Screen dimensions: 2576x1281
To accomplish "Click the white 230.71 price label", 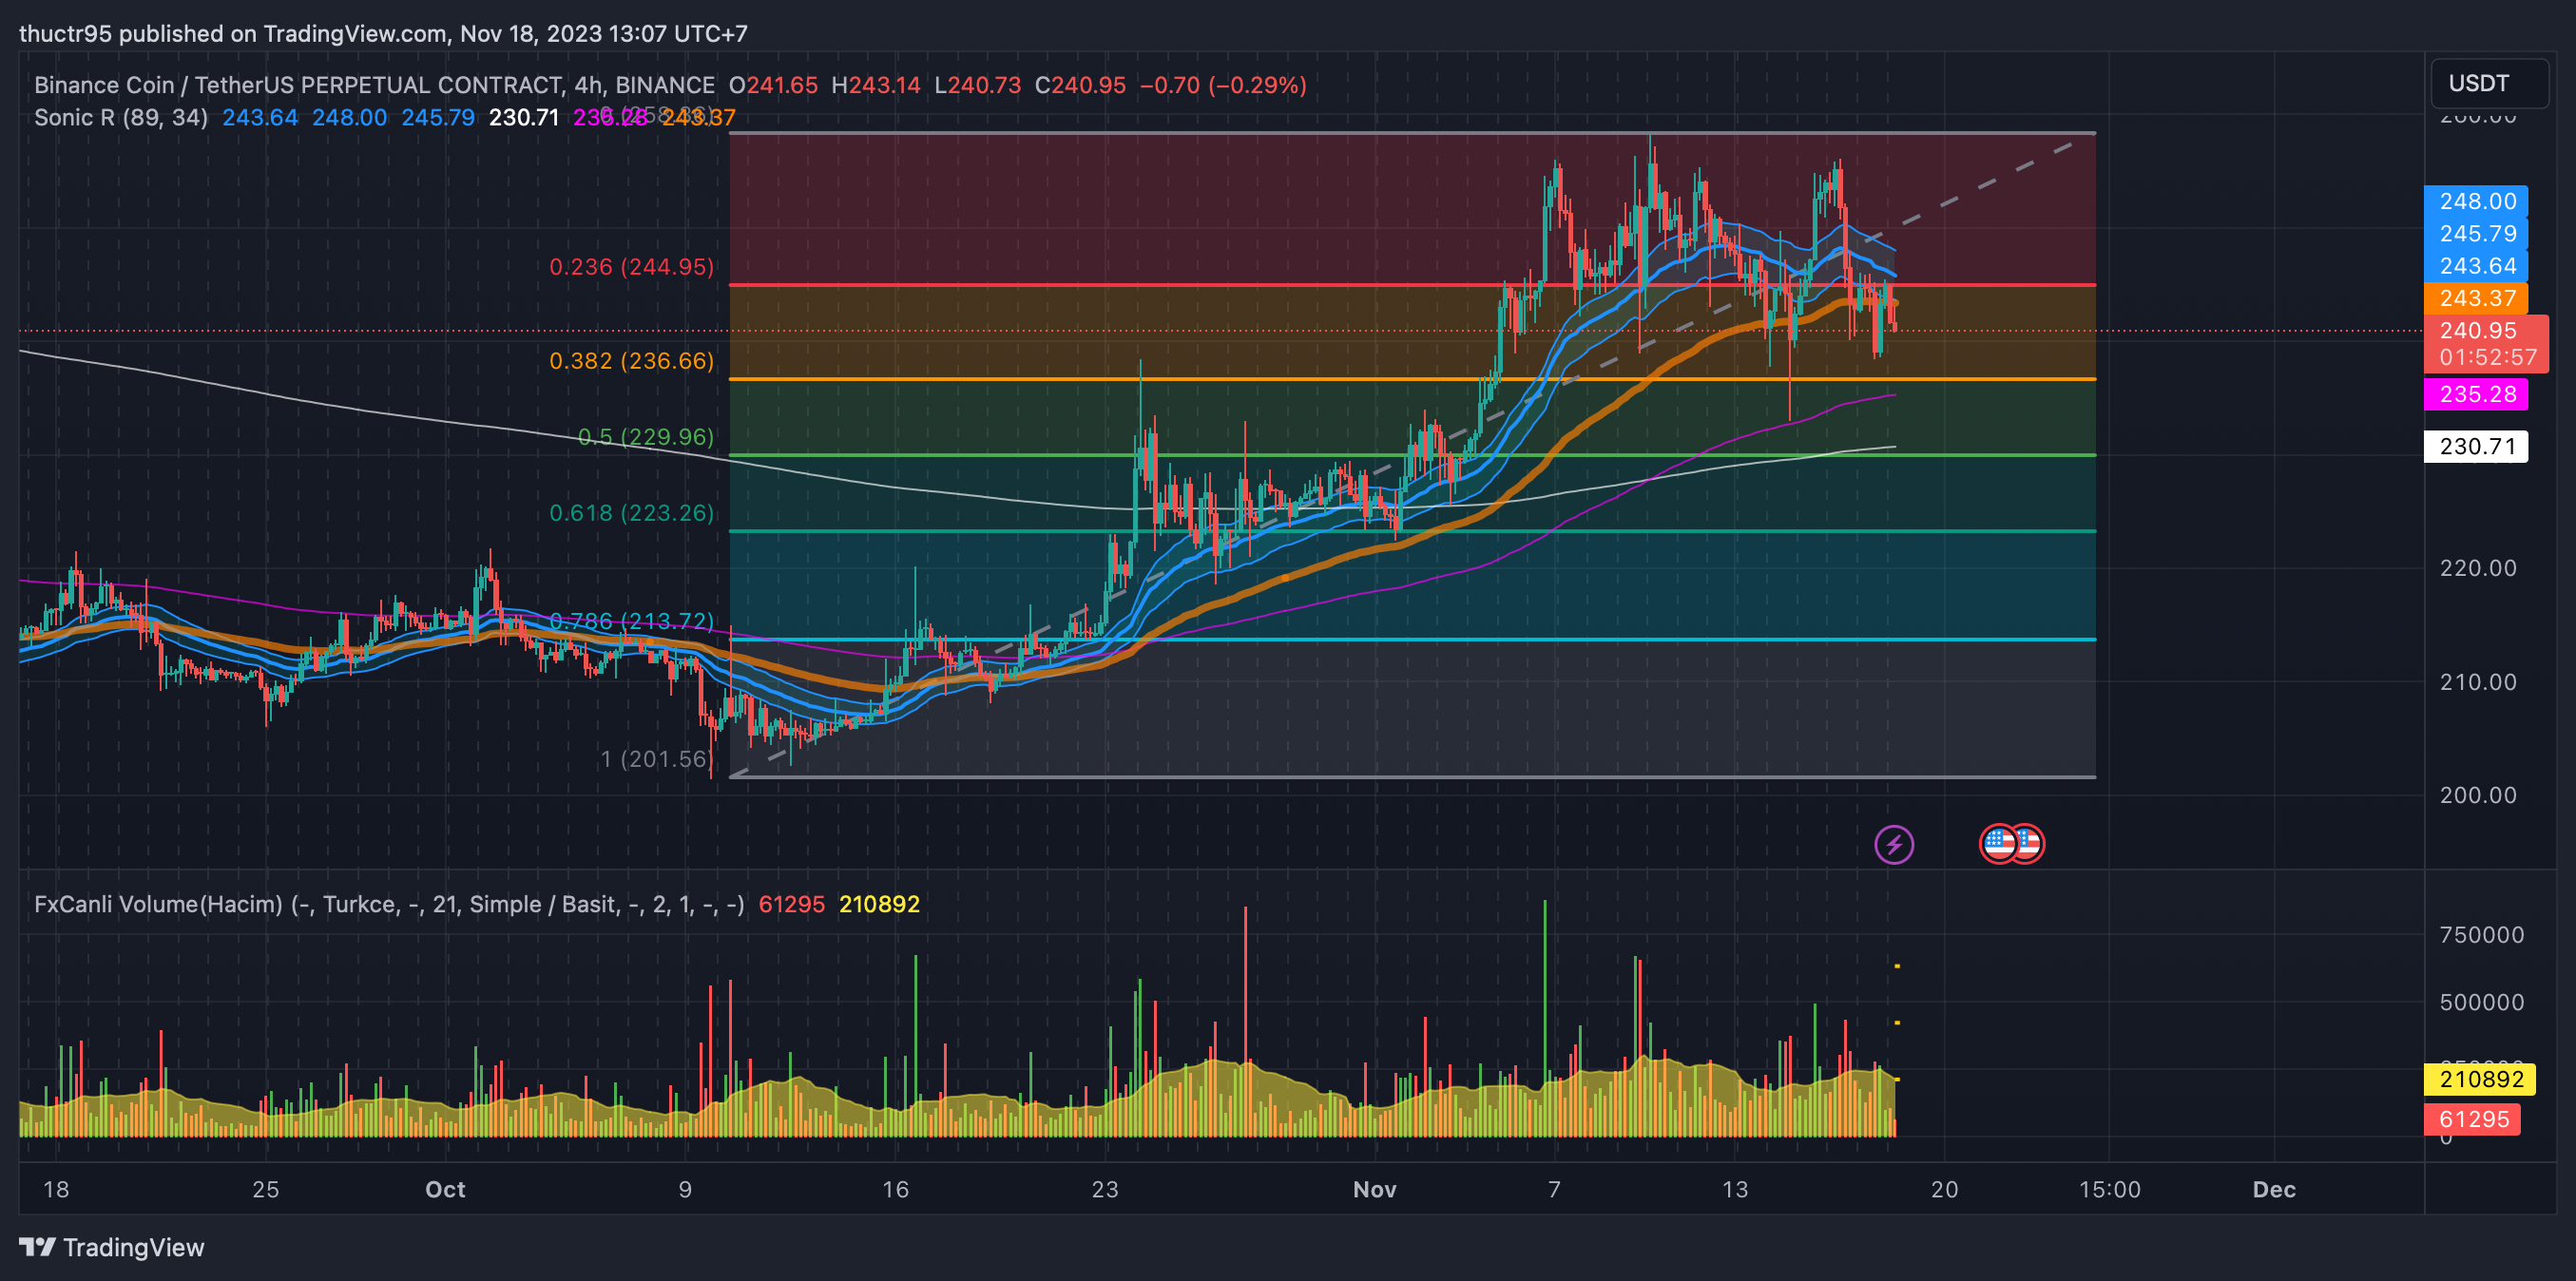I will click(2476, 446).
